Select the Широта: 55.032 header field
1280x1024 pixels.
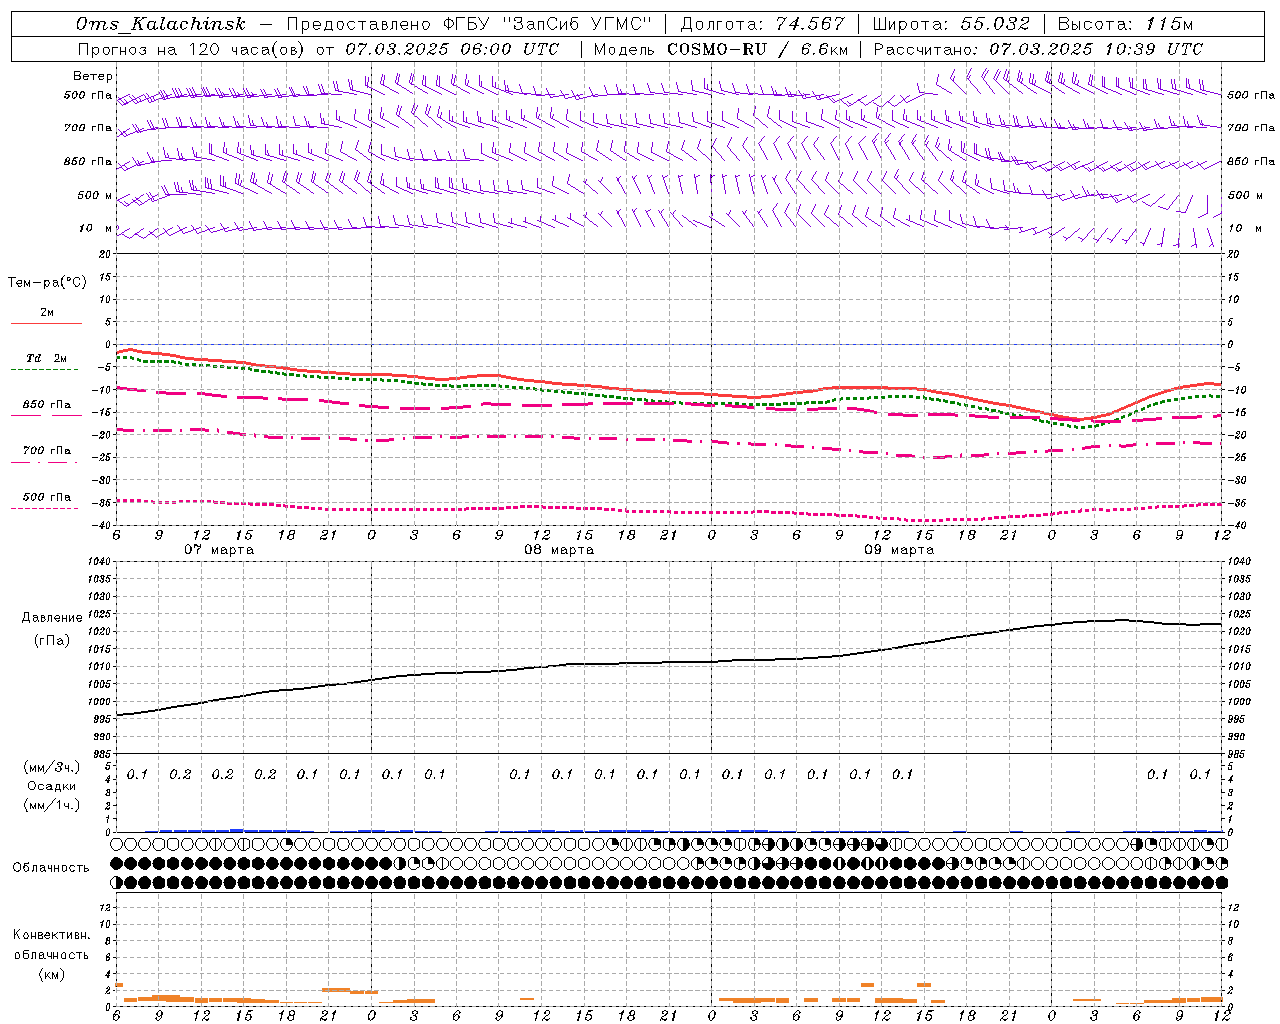click(x=951, y=24)
